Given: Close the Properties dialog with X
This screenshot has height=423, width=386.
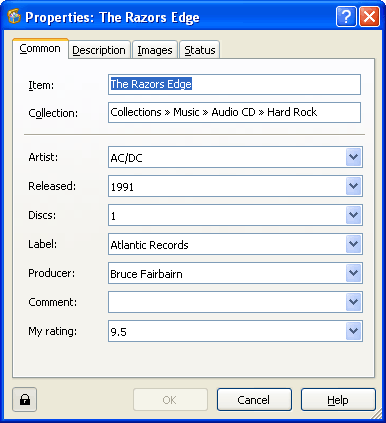Looking at the screenshot, I should [369, 16].
